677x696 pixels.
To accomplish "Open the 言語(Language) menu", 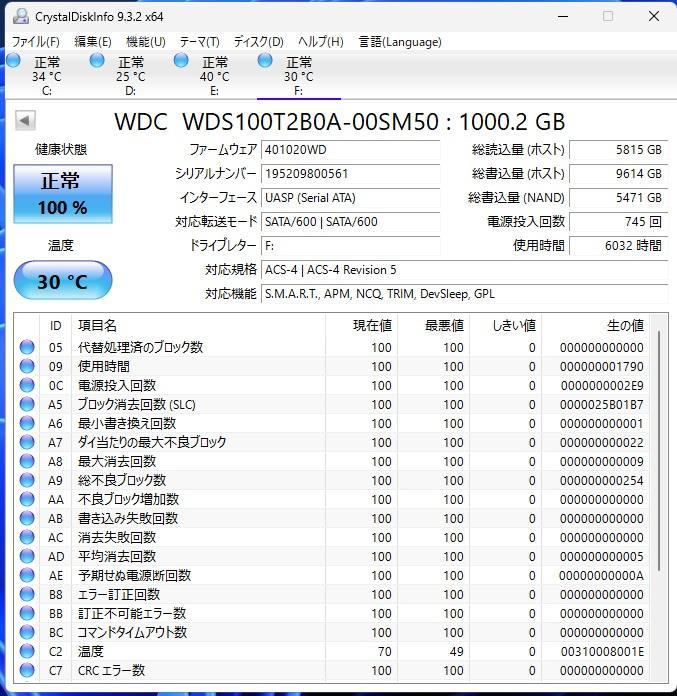I will pos(400,42).
